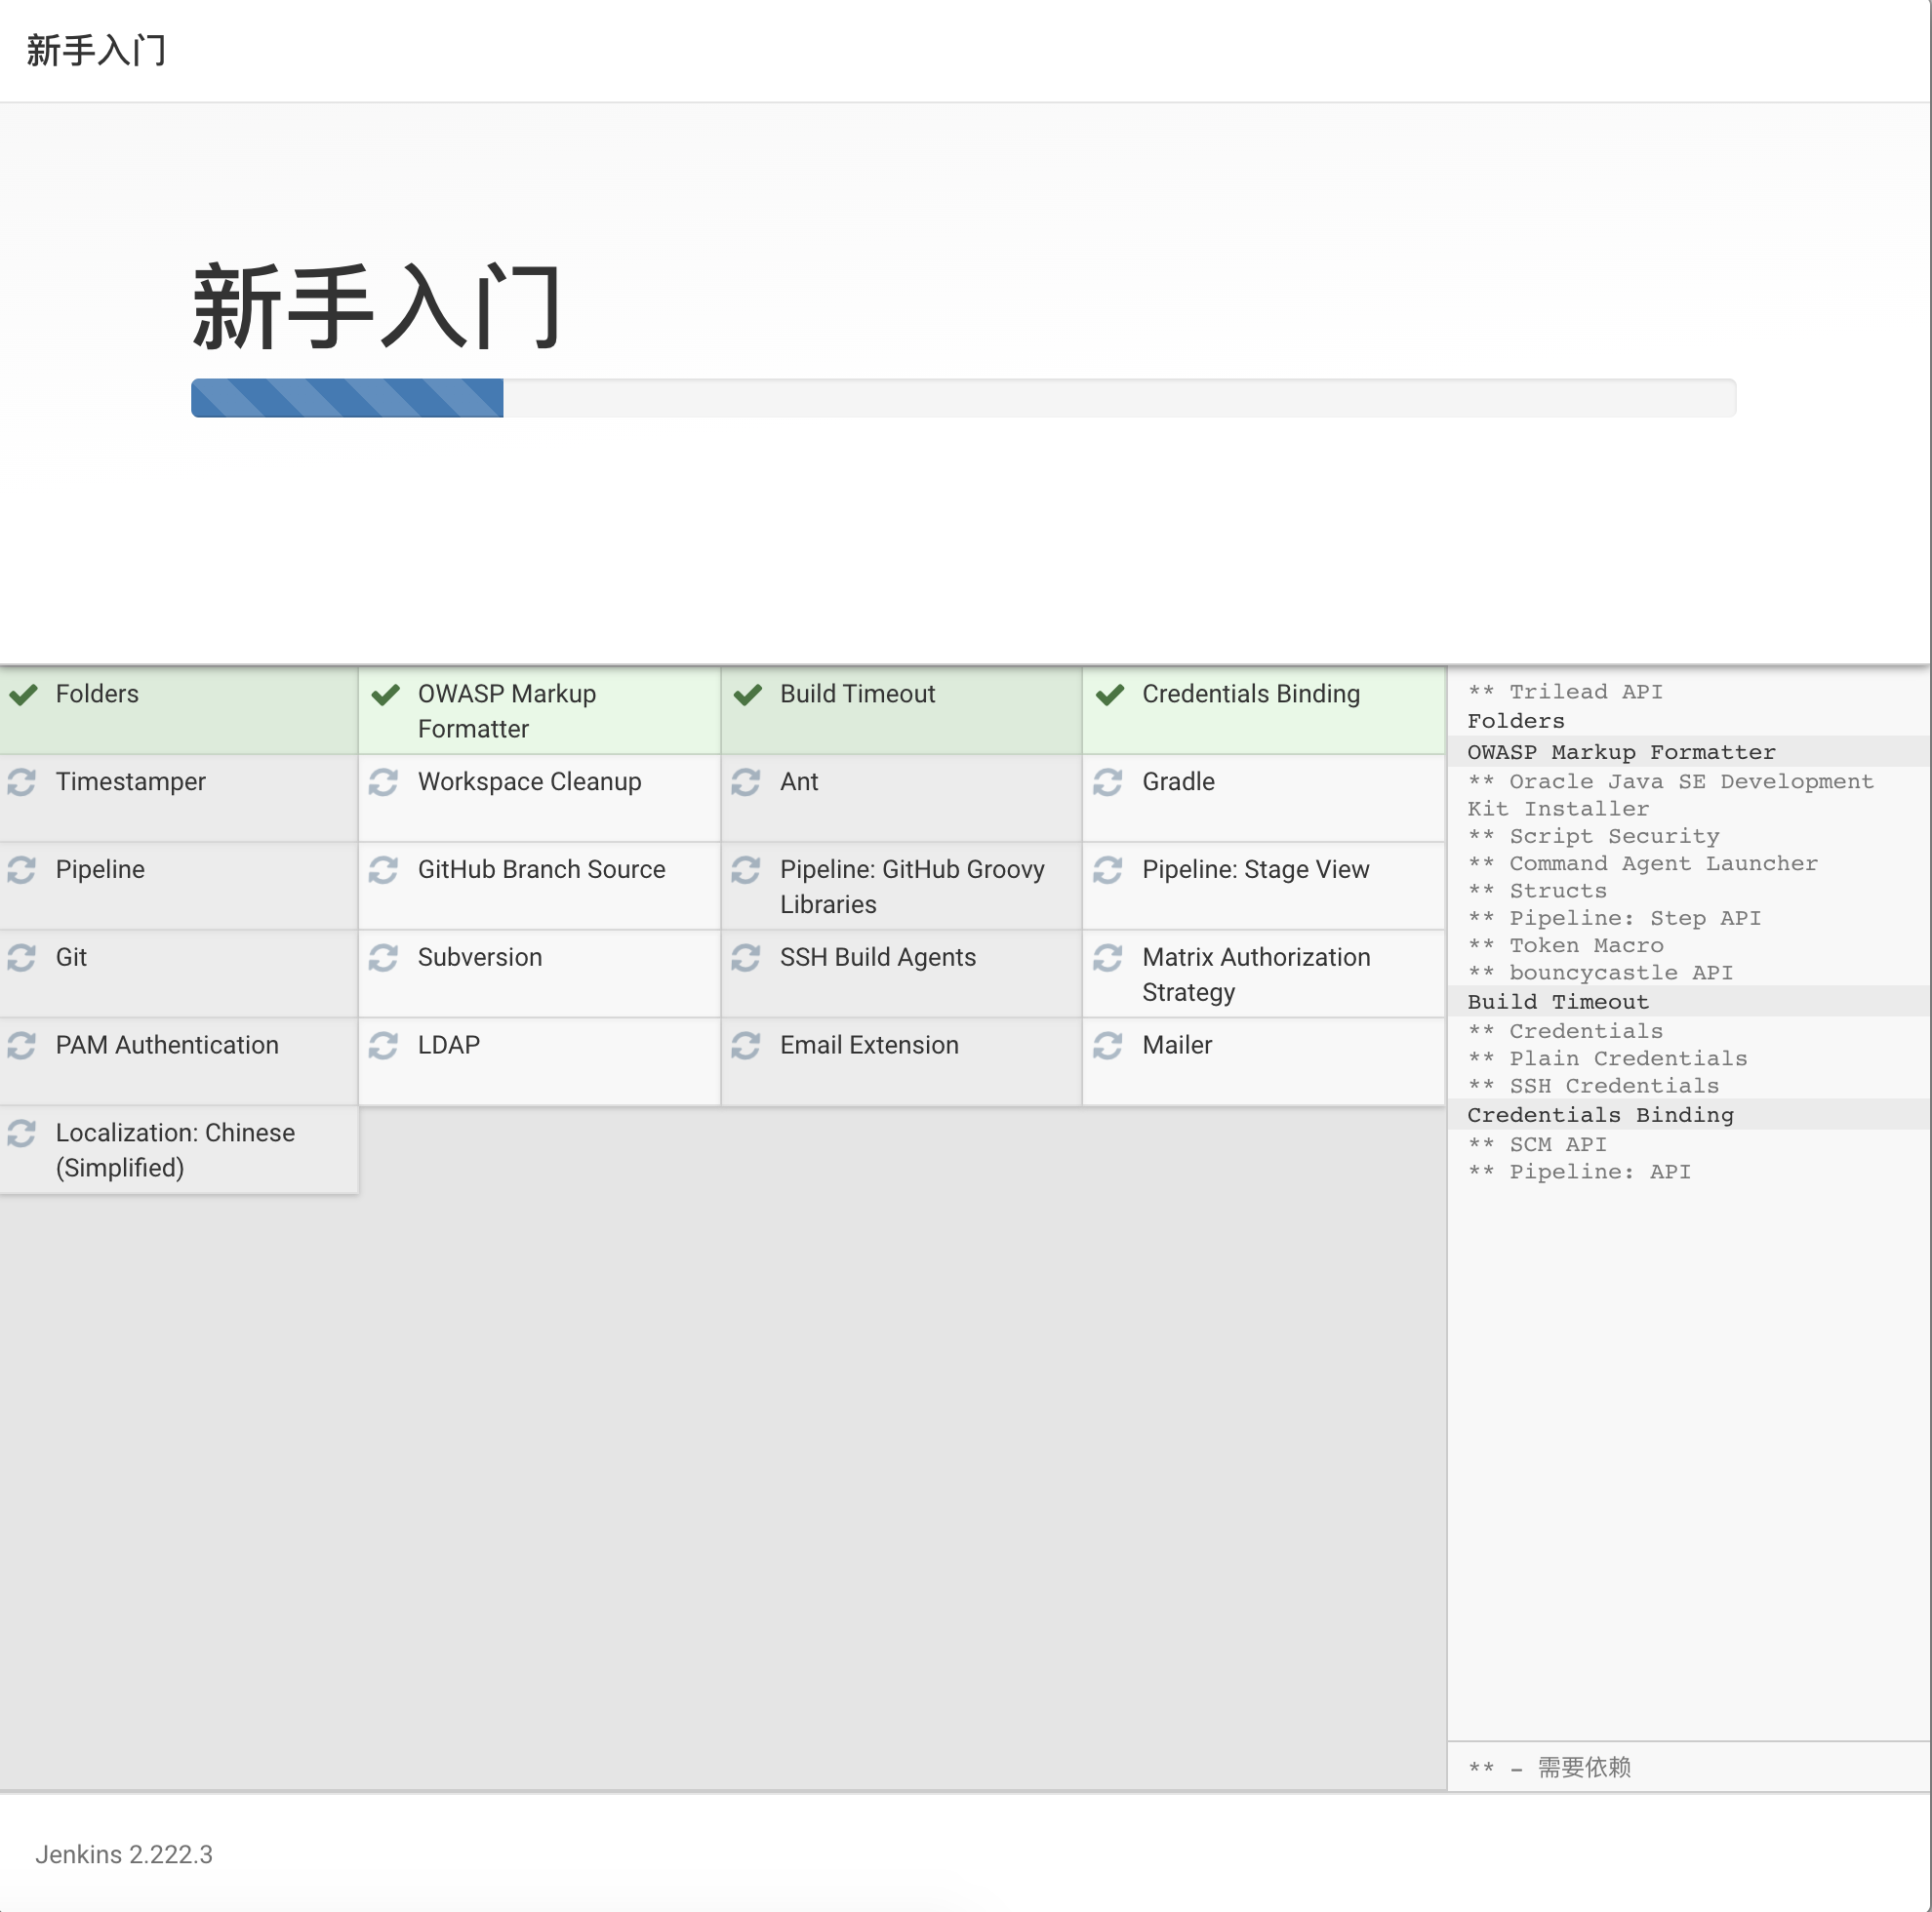
Task: Click the Build Timeout checkmark icon
Action: point(747,694)
